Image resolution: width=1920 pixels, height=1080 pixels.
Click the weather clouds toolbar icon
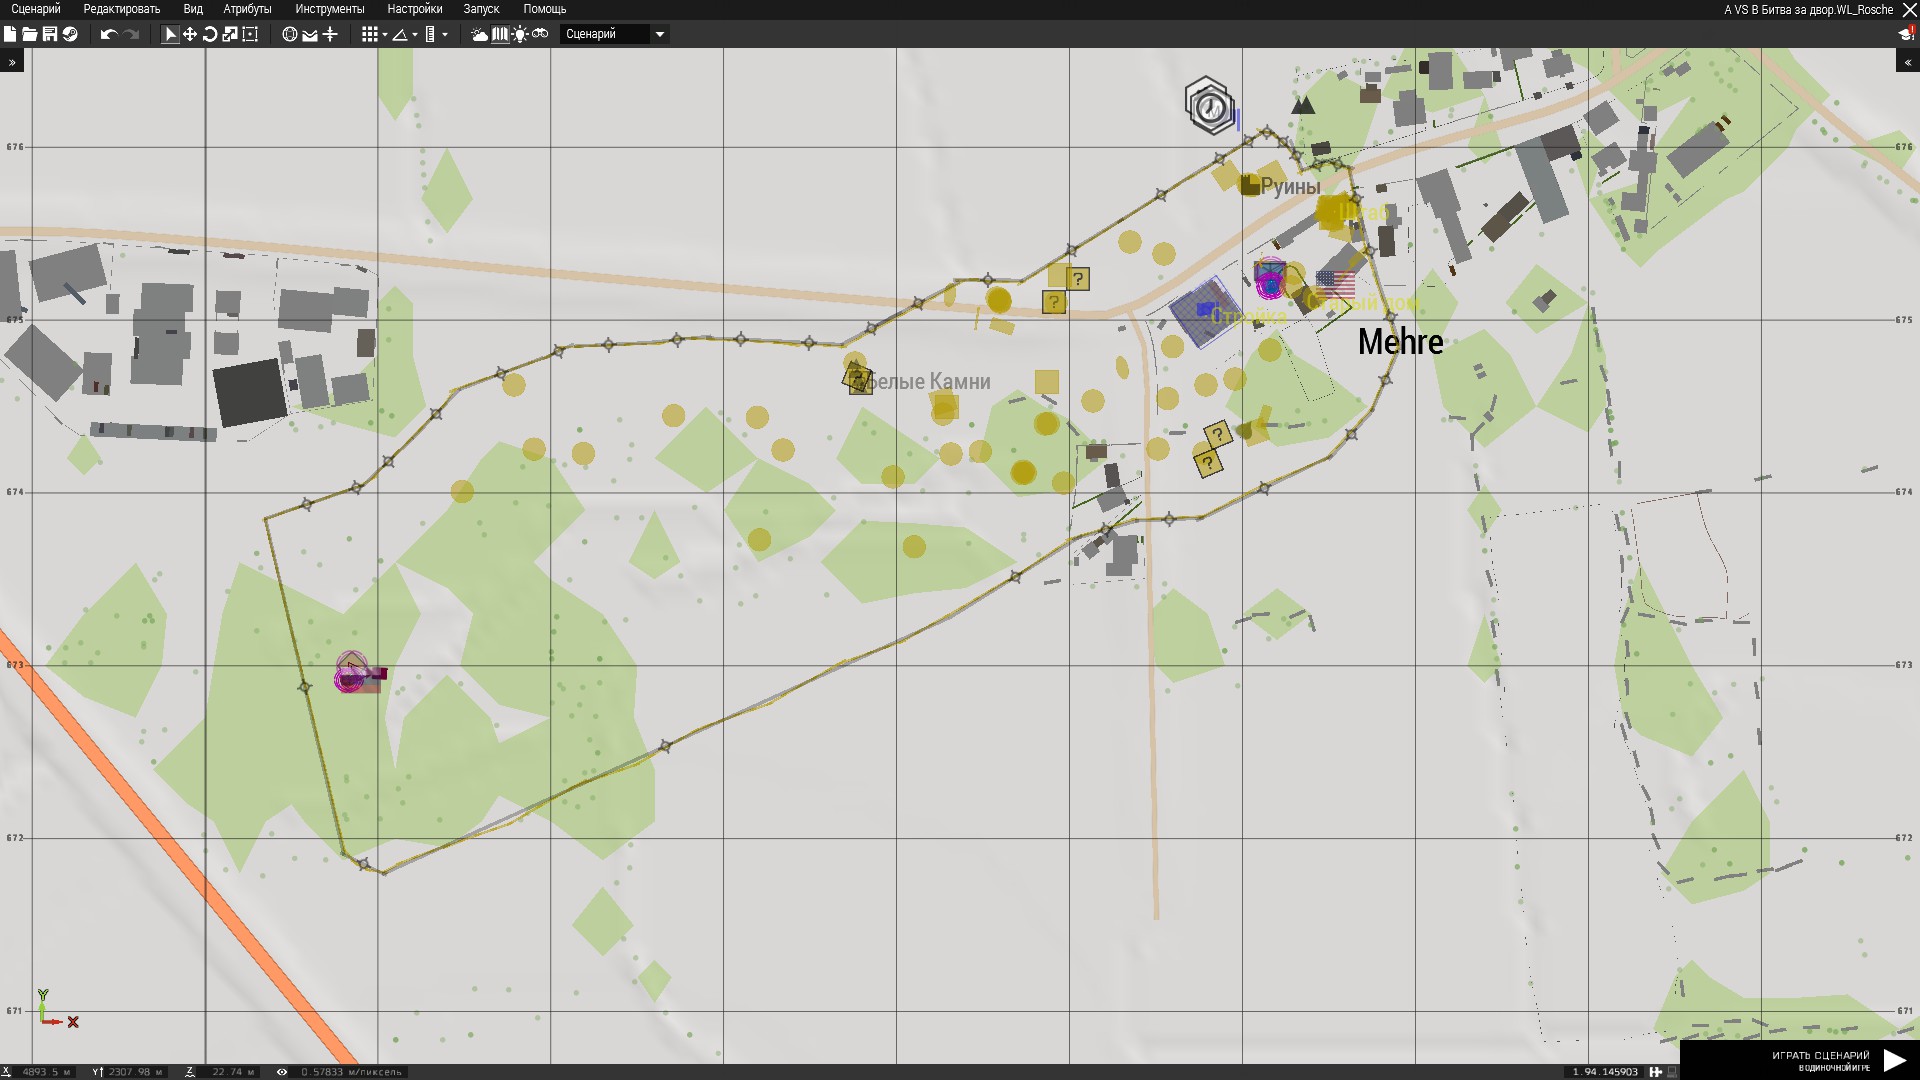pyautogui.click(x=480, y=34)
